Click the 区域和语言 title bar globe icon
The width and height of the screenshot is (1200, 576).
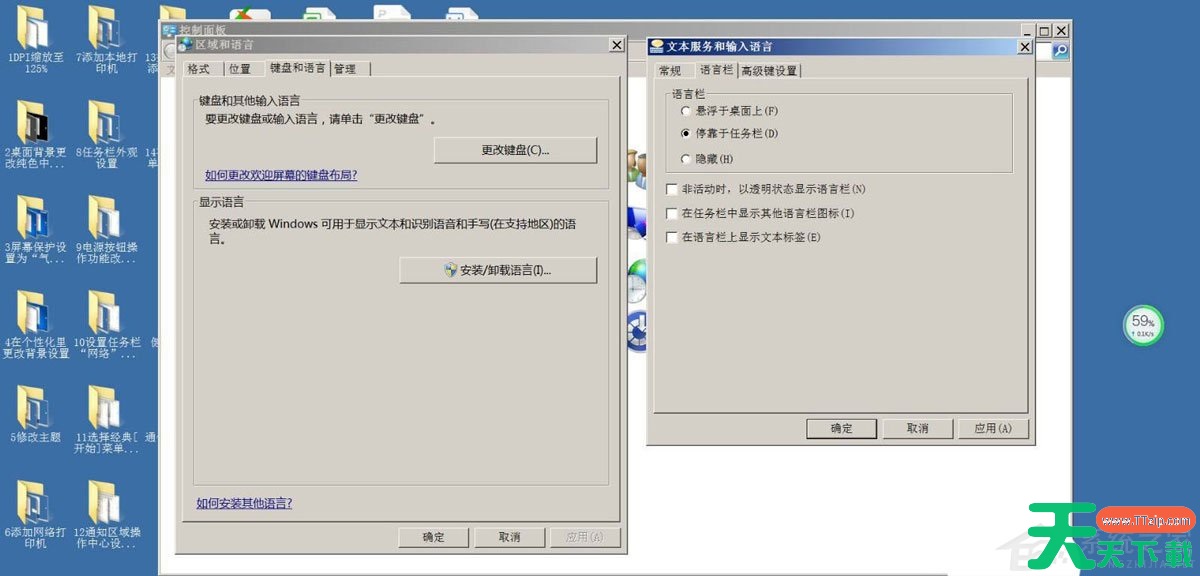185,45
